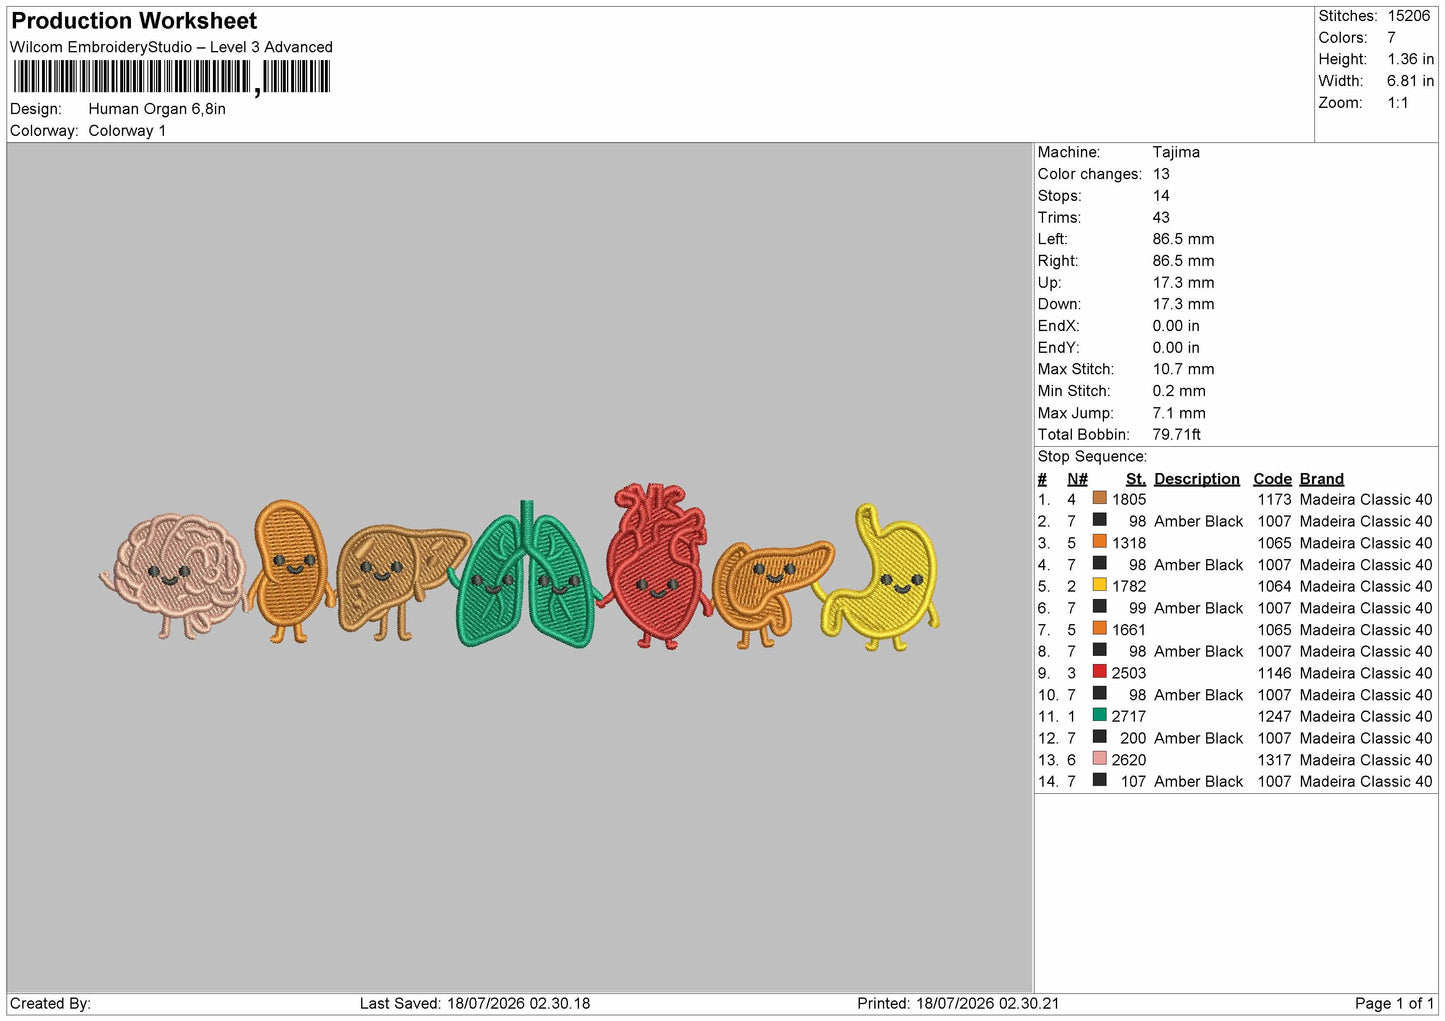Click the 'Description' column header
Viewport: 1445px width, 1021px height.
[x=1197, y=479]
